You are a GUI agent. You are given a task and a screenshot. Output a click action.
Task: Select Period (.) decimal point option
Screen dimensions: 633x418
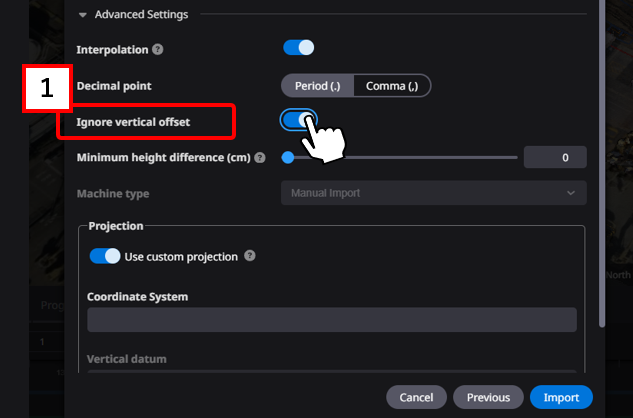[x=318, y=86]
